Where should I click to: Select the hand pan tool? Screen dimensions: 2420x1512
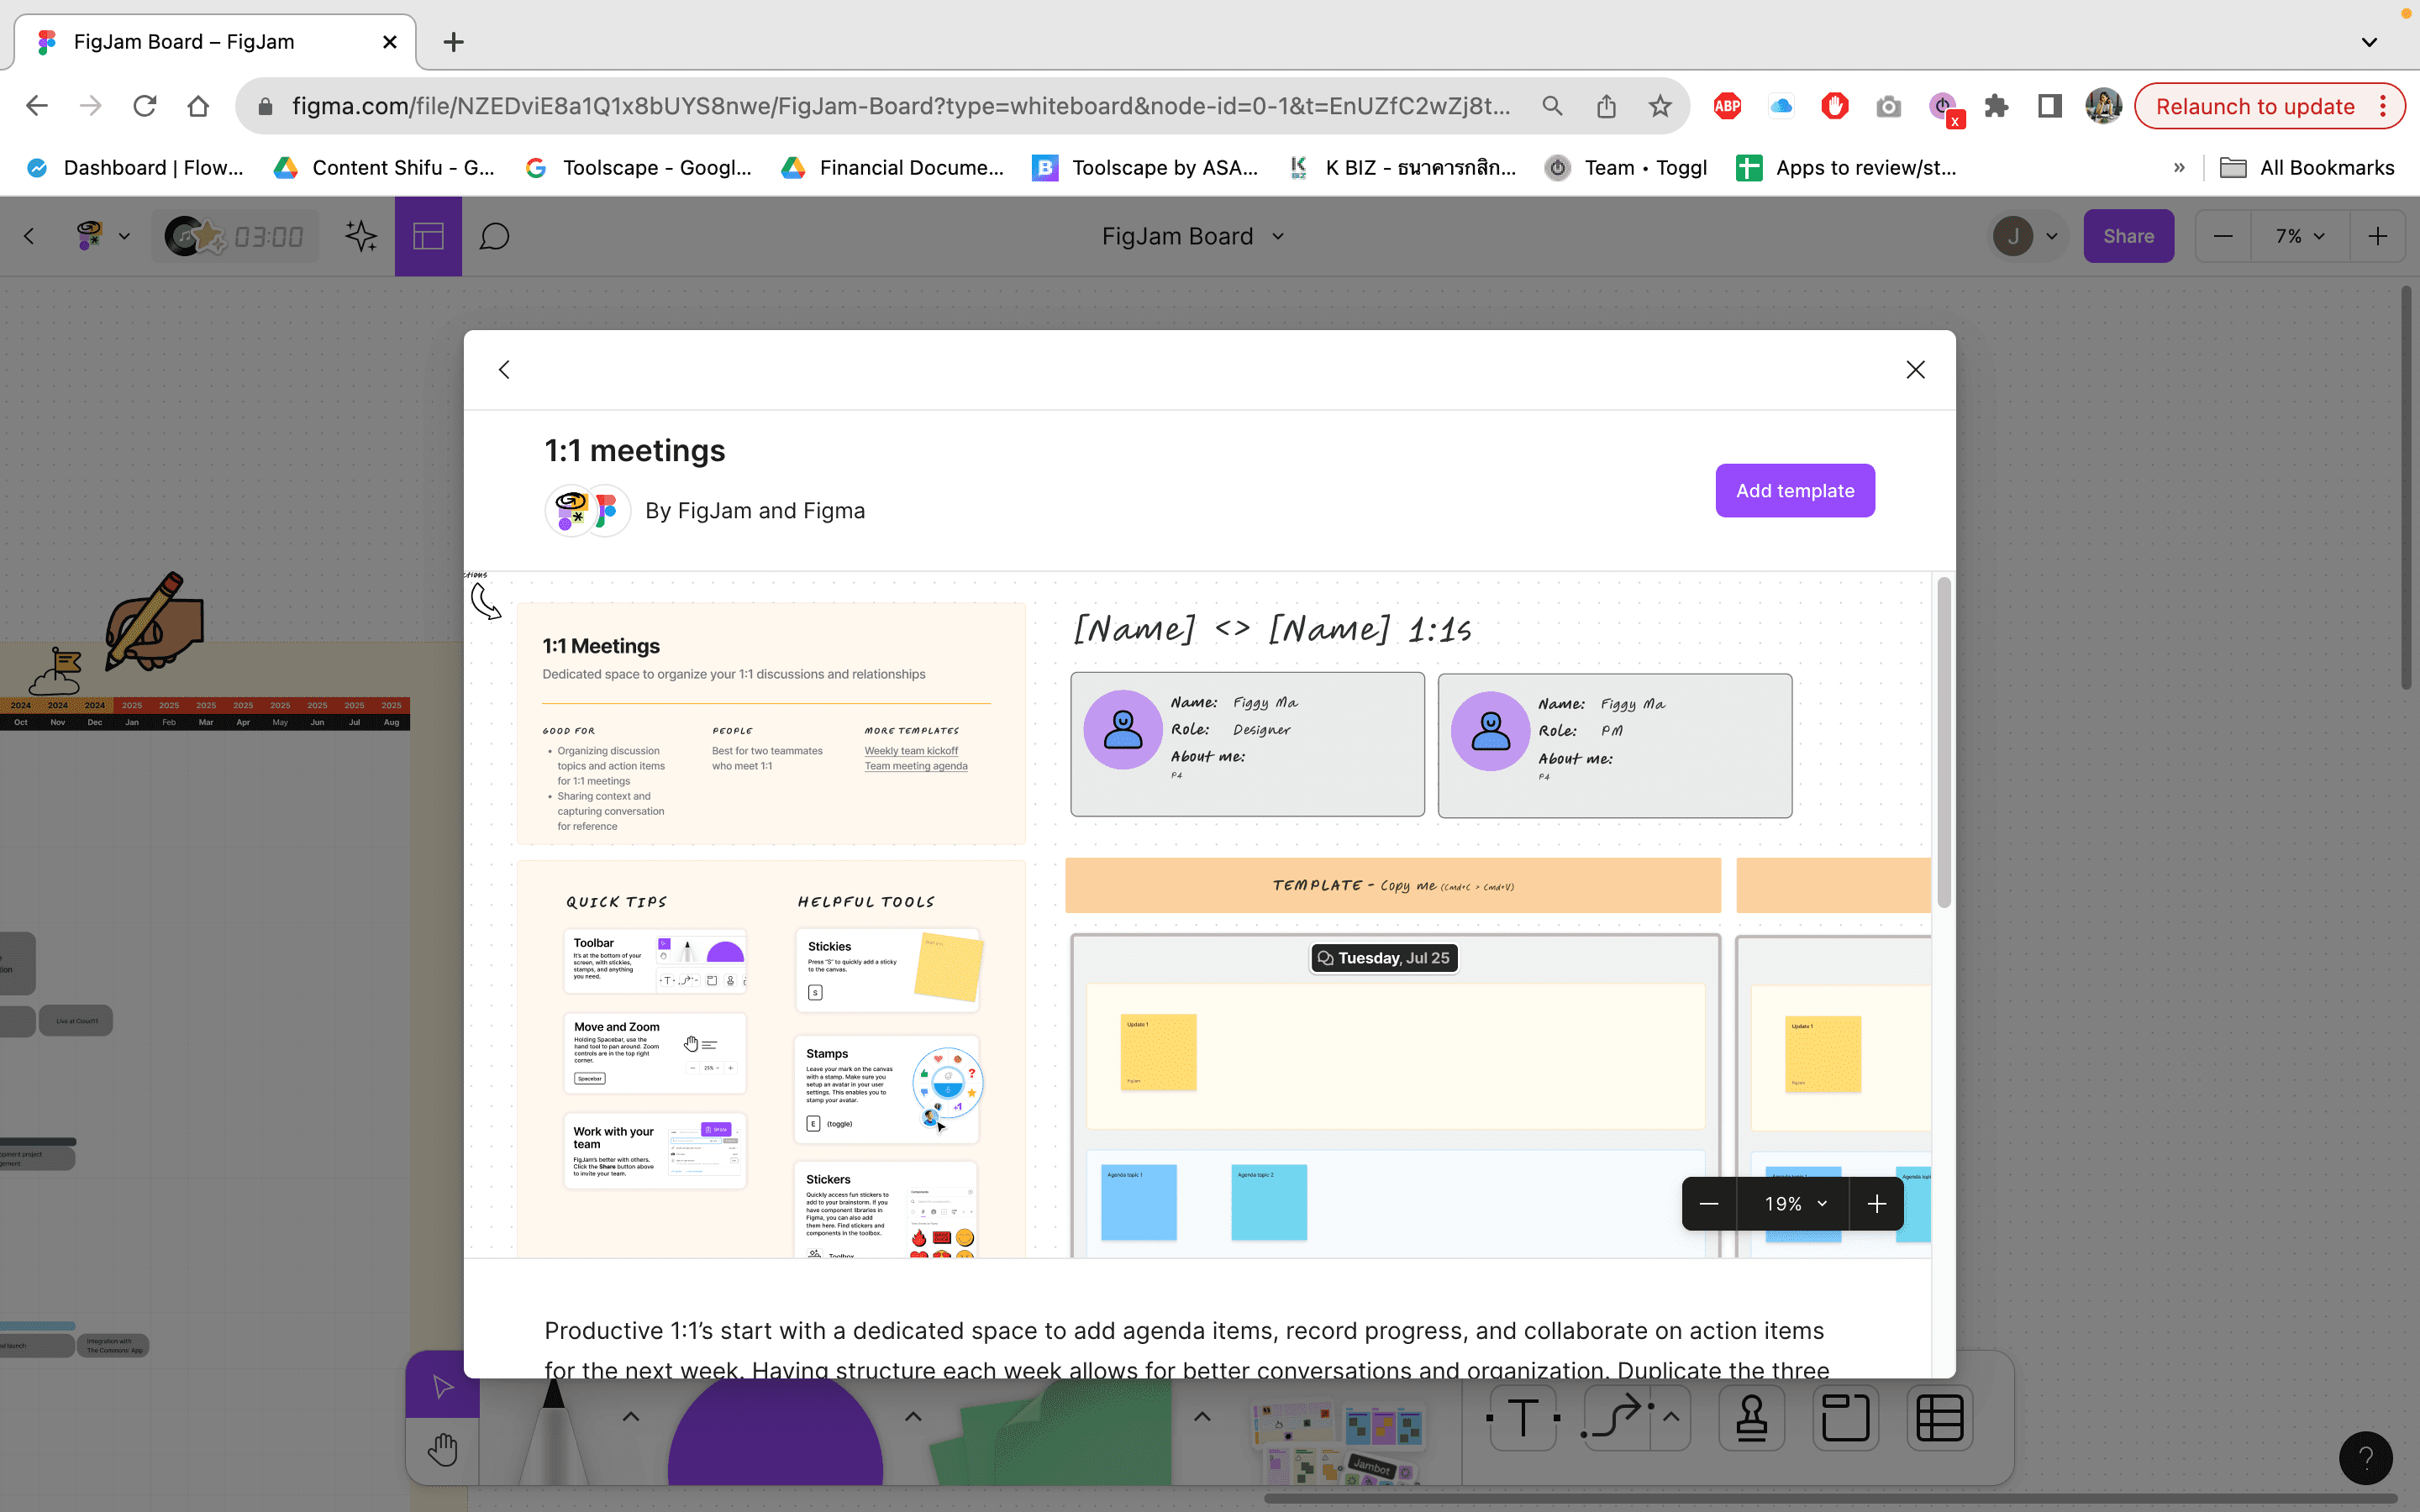click(442, 1449)
